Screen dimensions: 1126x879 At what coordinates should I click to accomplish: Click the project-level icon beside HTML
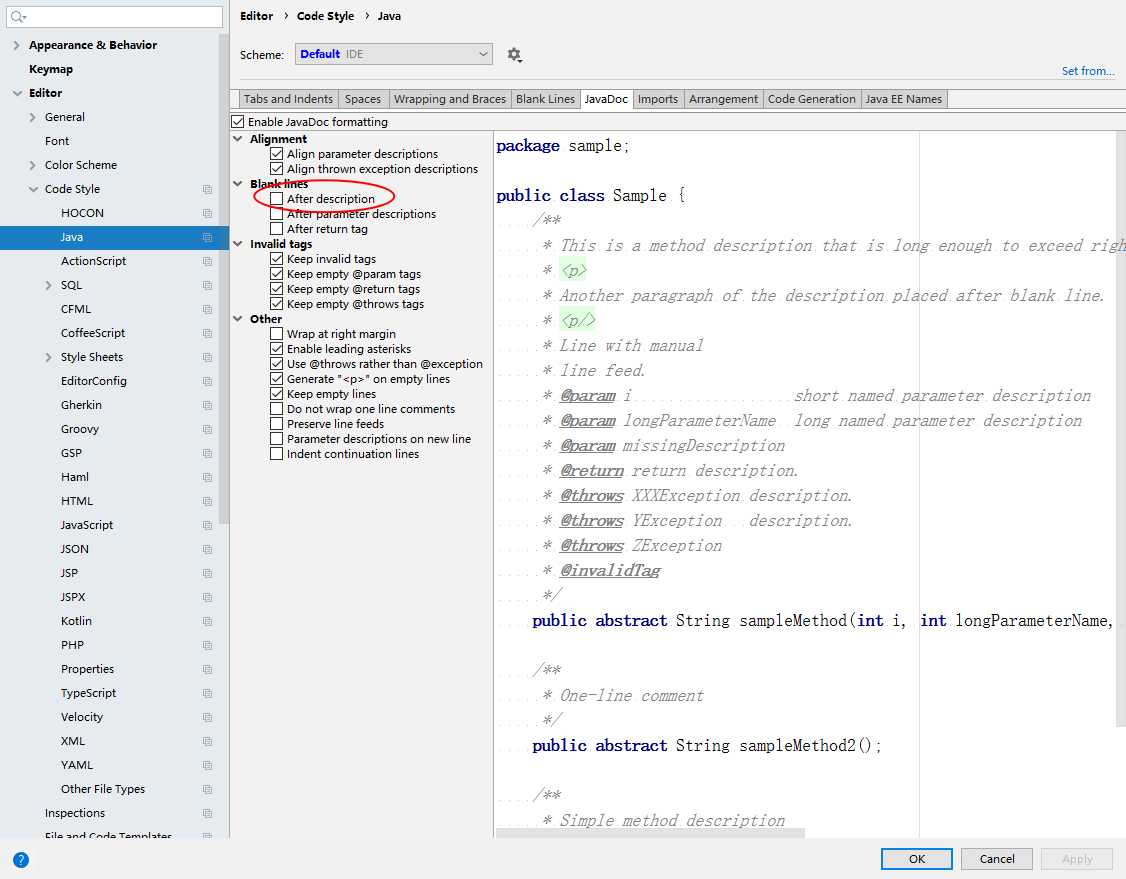point(208,501)
